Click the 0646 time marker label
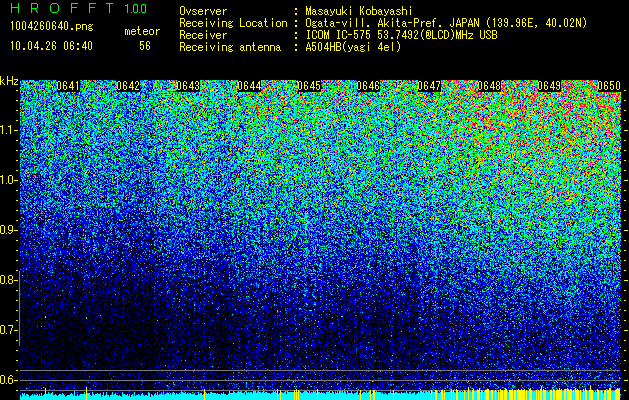The image size is (629, 400). pos(368,86)
